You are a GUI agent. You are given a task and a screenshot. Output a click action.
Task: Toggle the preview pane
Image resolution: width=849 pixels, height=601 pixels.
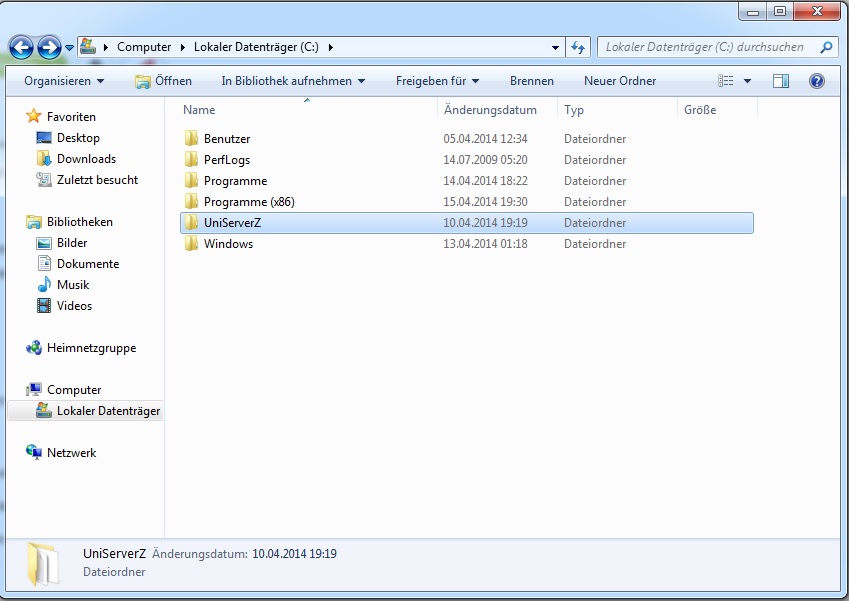pos(781,81)
